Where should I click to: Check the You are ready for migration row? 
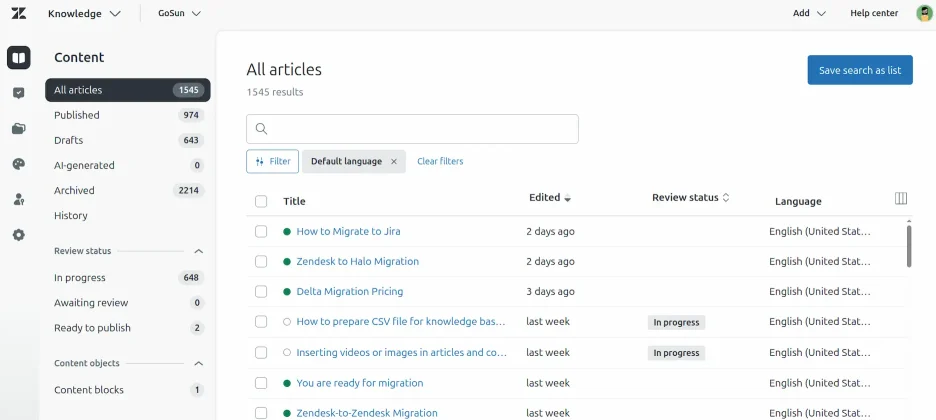261,383
